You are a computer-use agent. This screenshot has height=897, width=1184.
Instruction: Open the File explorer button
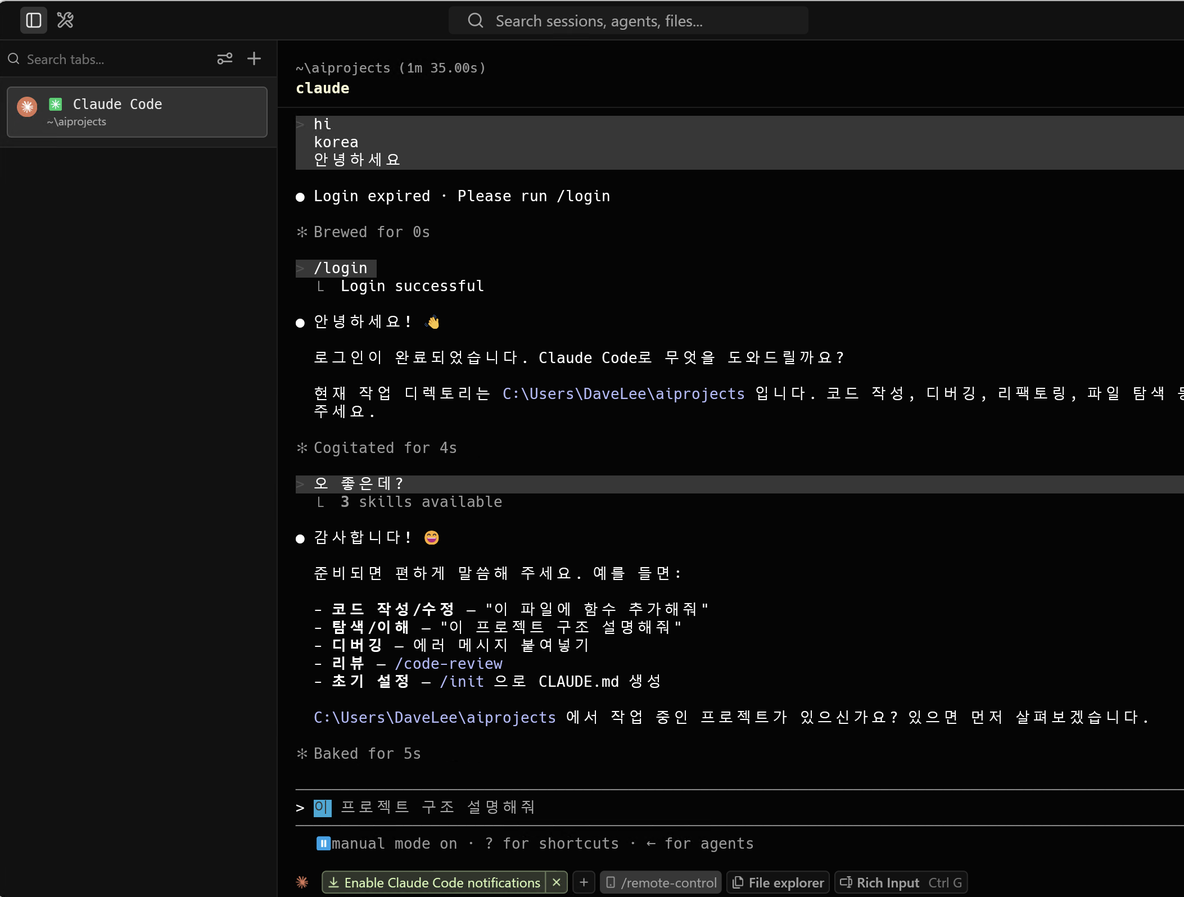(x=778, y=883)
